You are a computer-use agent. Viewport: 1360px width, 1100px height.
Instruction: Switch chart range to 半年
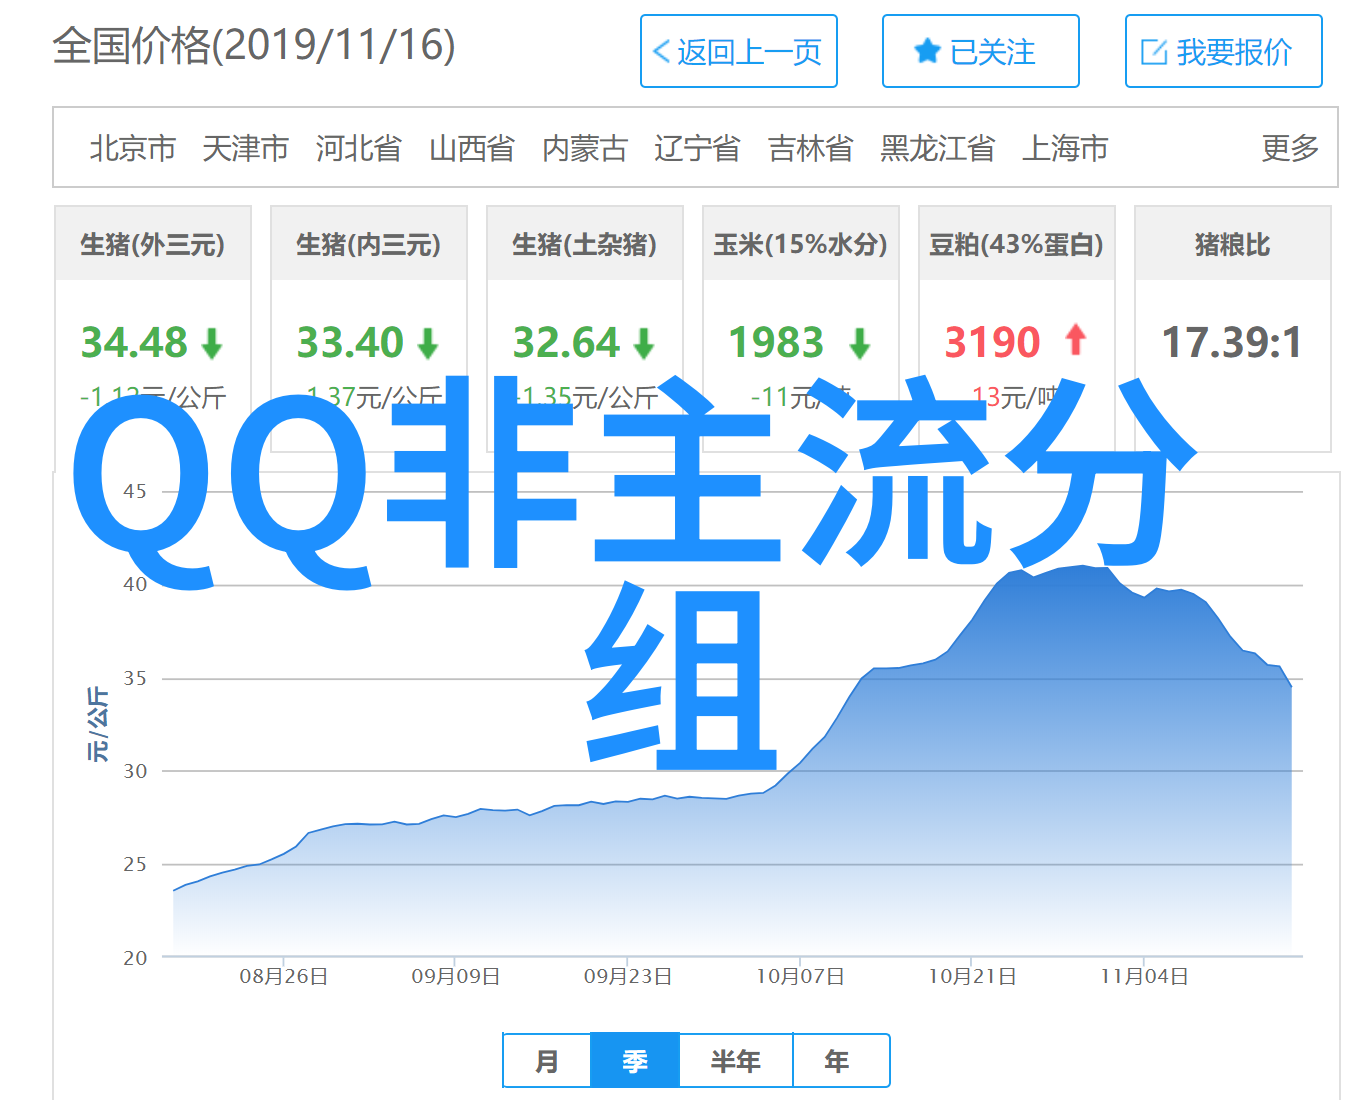click(x=736, y=1061)
